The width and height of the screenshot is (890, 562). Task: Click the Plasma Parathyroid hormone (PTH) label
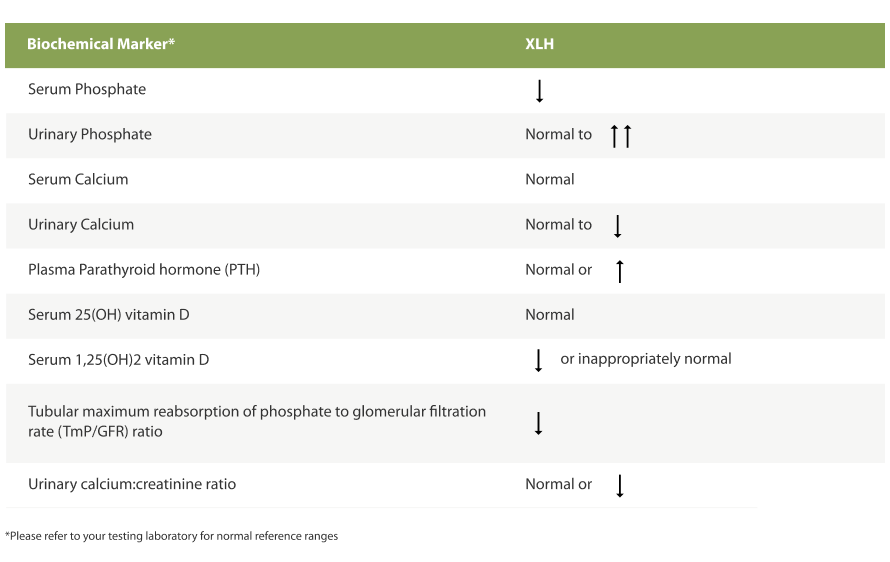[144, 269]
